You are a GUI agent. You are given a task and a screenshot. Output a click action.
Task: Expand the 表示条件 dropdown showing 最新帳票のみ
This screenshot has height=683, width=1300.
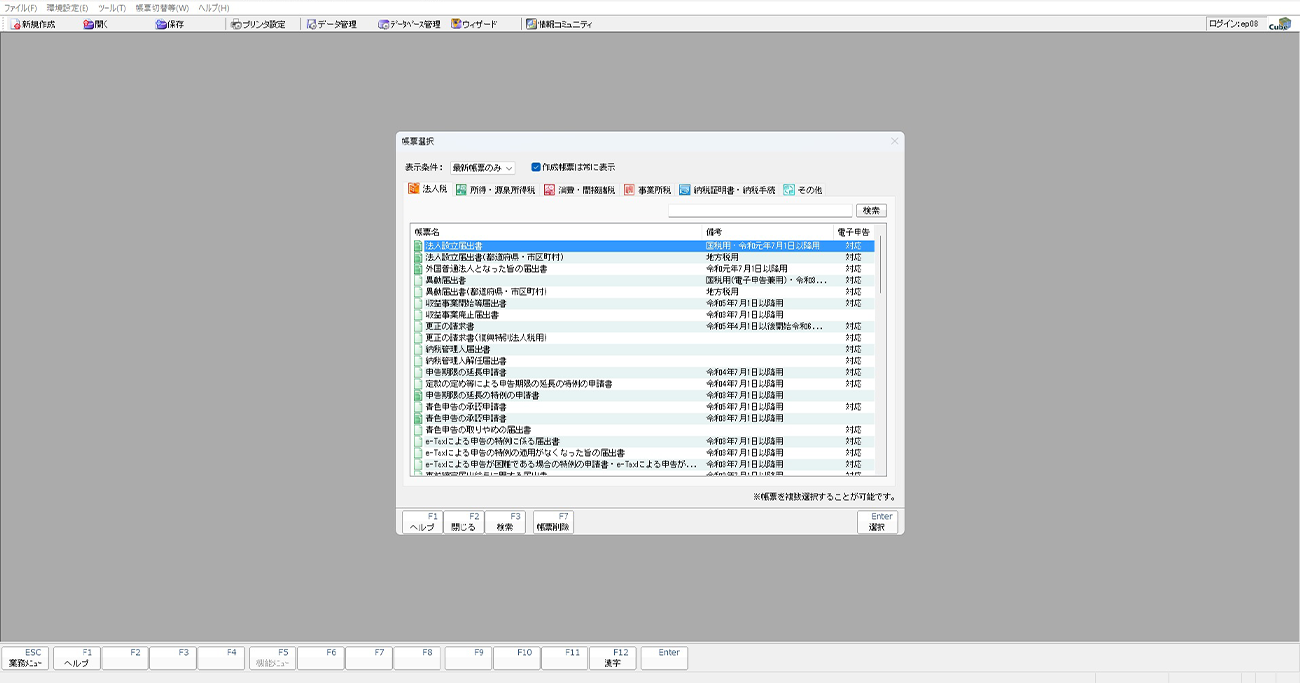pyautogui.click(x=482, y=168)
